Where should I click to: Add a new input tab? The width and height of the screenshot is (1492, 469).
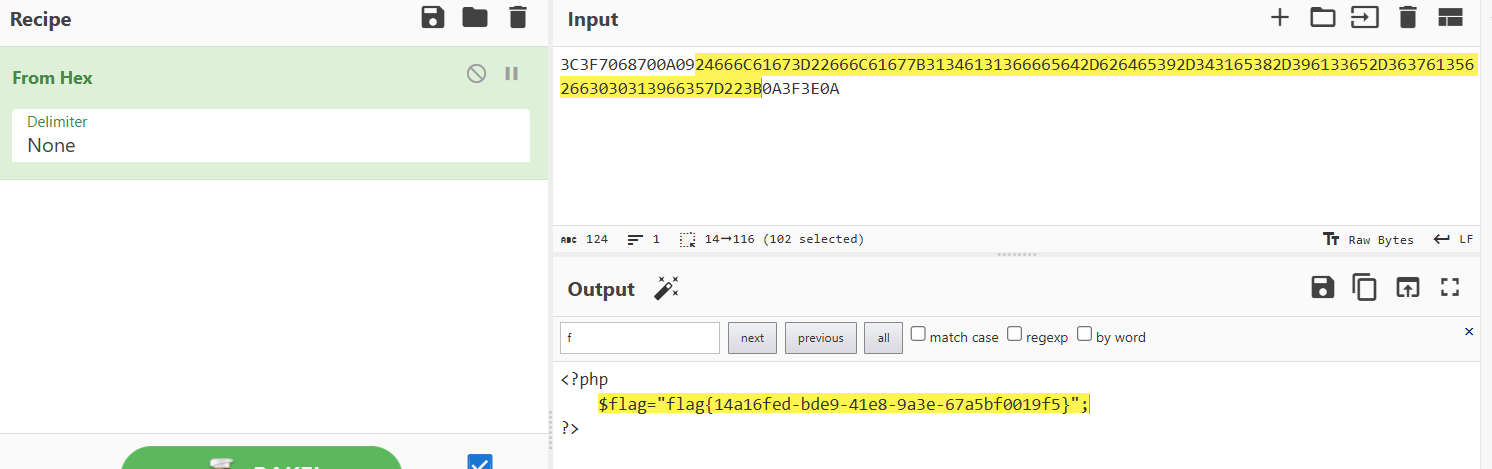click(x=1280, y=17)
